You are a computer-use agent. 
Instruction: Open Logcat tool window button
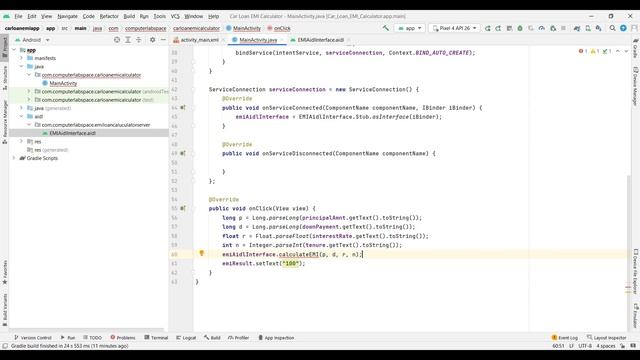186,338
